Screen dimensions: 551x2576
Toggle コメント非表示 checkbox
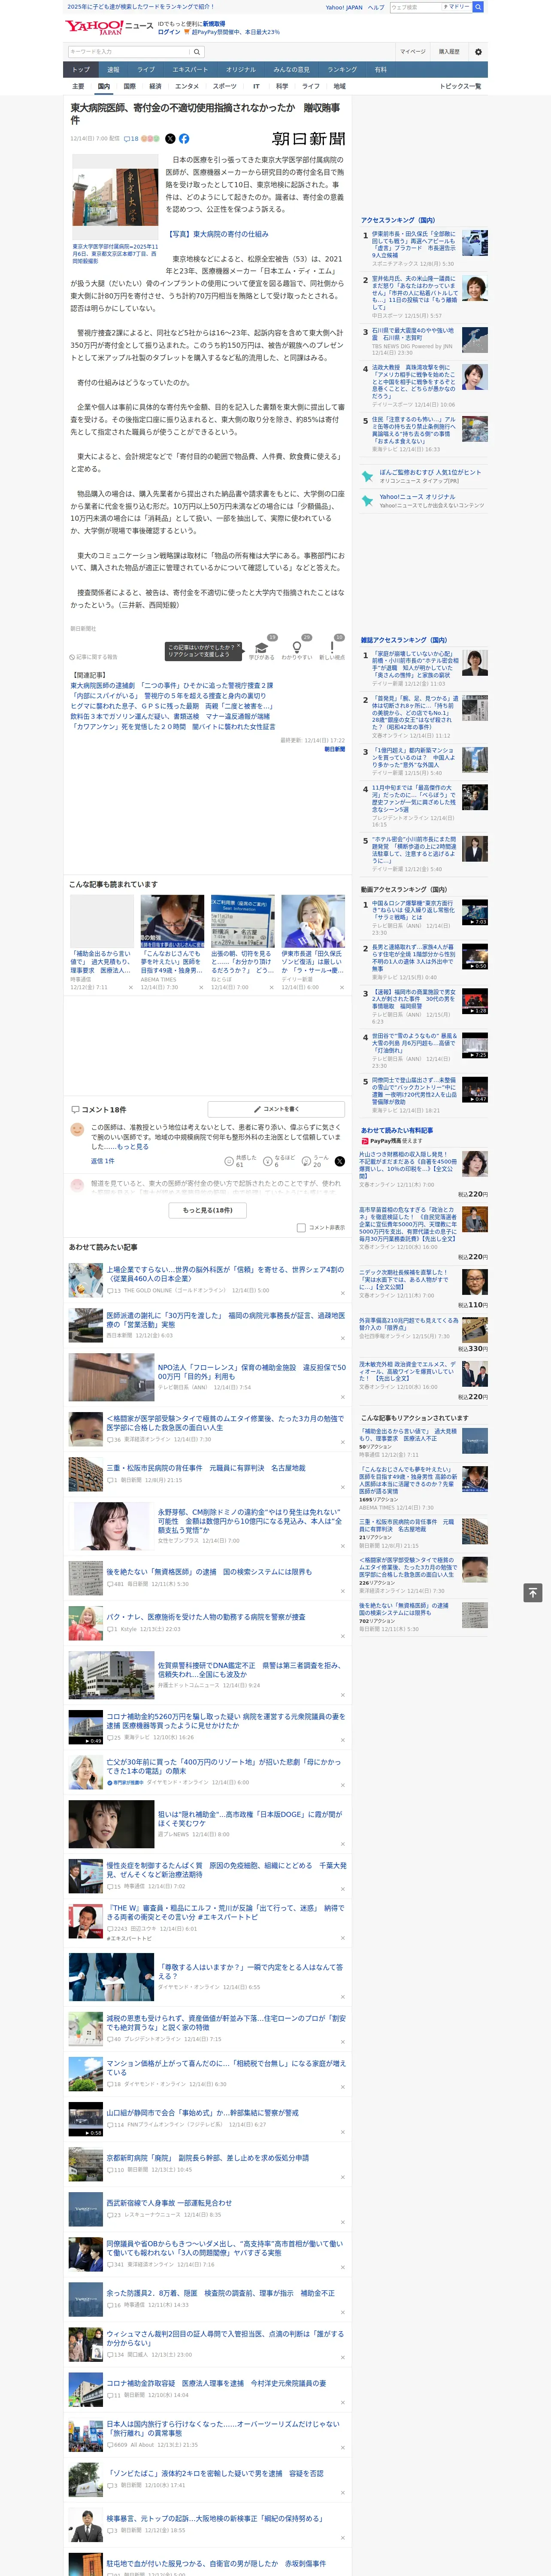pyautogui.click(x=301, y=1227)
